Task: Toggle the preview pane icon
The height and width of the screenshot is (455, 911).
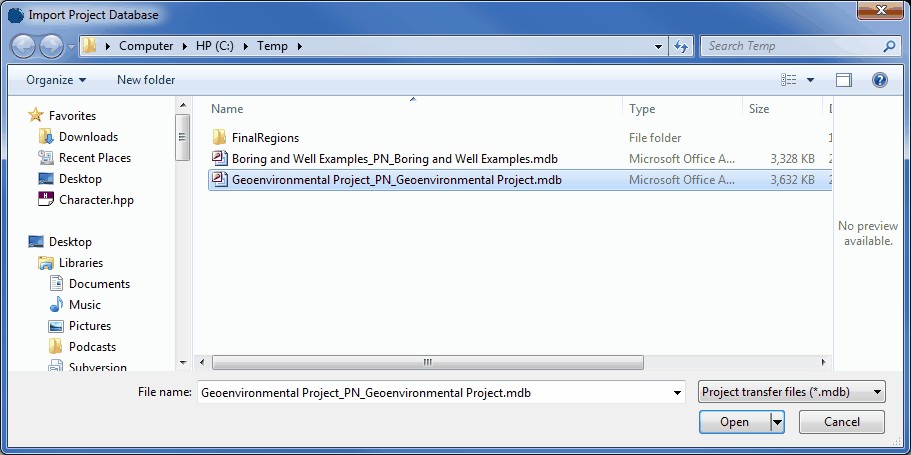Action: click(x=844, y=80)
